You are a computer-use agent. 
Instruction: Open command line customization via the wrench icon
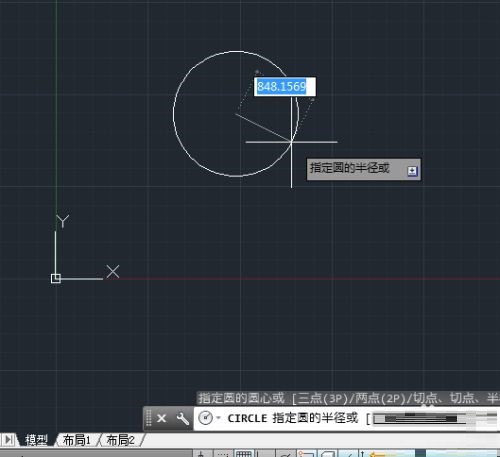182,418
